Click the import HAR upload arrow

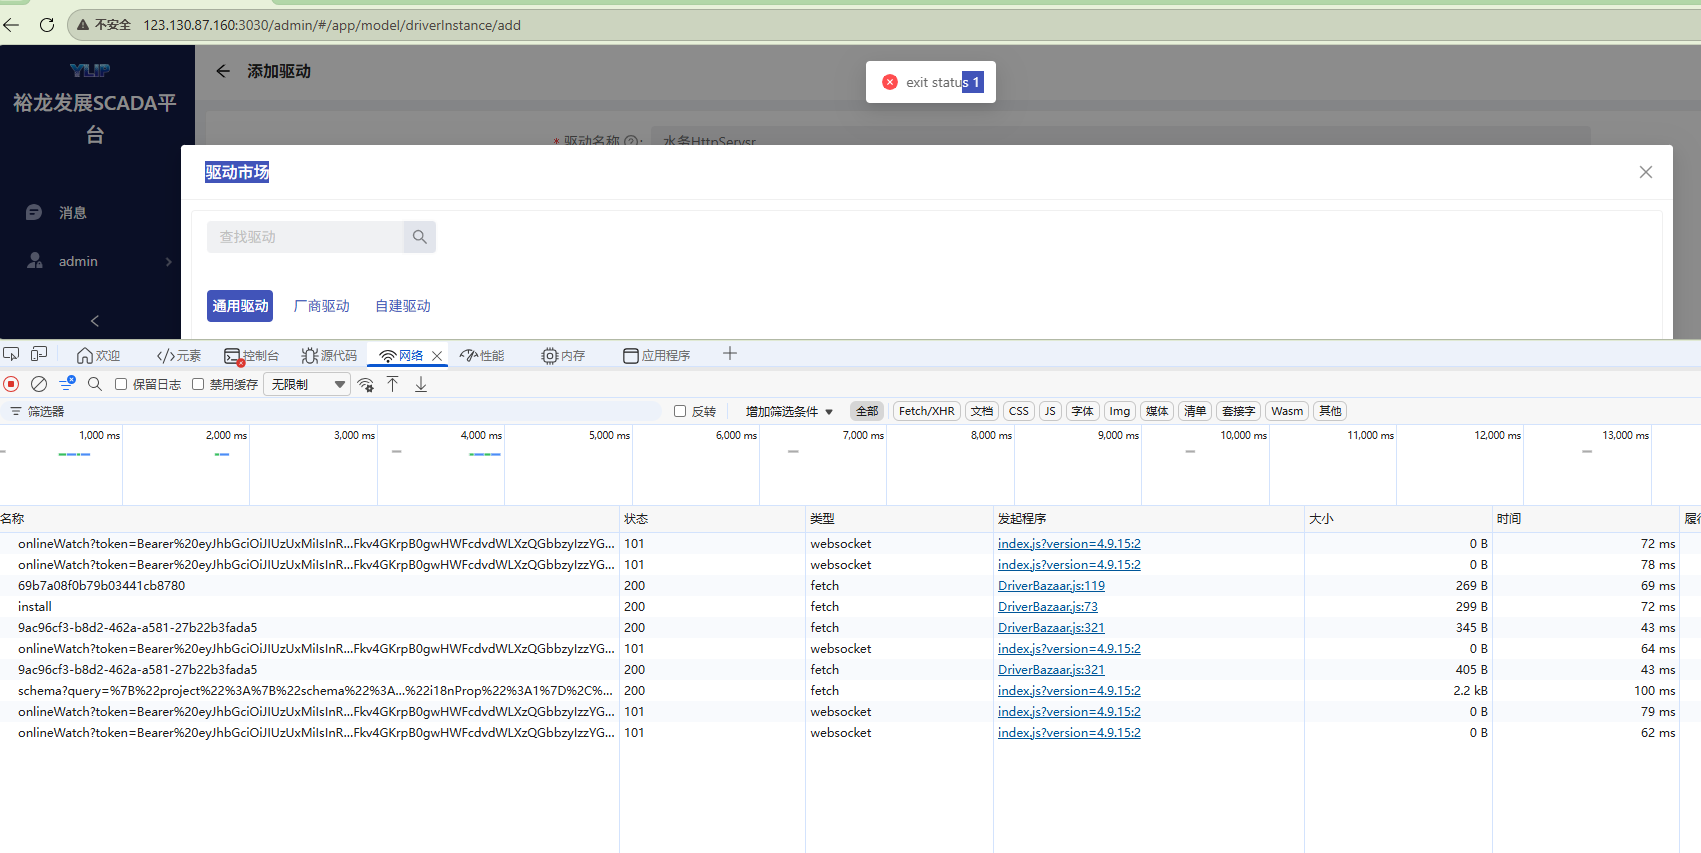393,384
